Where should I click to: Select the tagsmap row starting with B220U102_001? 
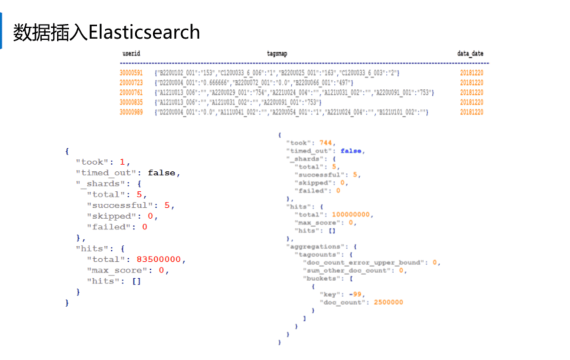coord(277,73)
